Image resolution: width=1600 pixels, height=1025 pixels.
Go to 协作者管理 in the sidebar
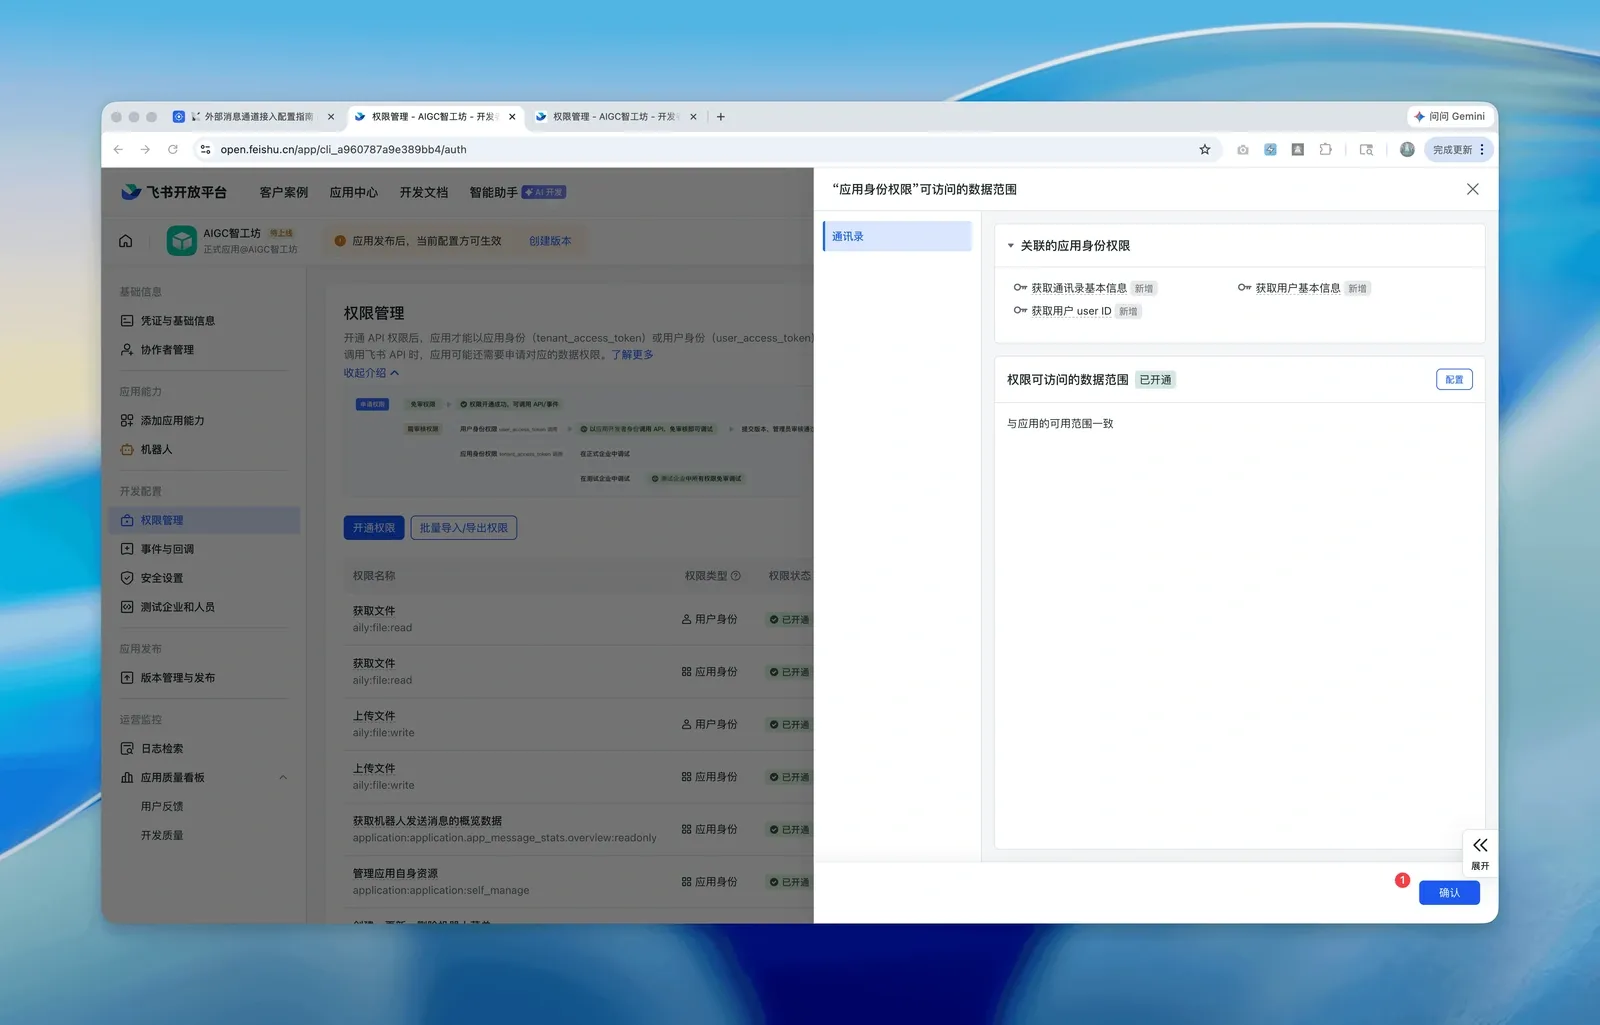point(167,350)
